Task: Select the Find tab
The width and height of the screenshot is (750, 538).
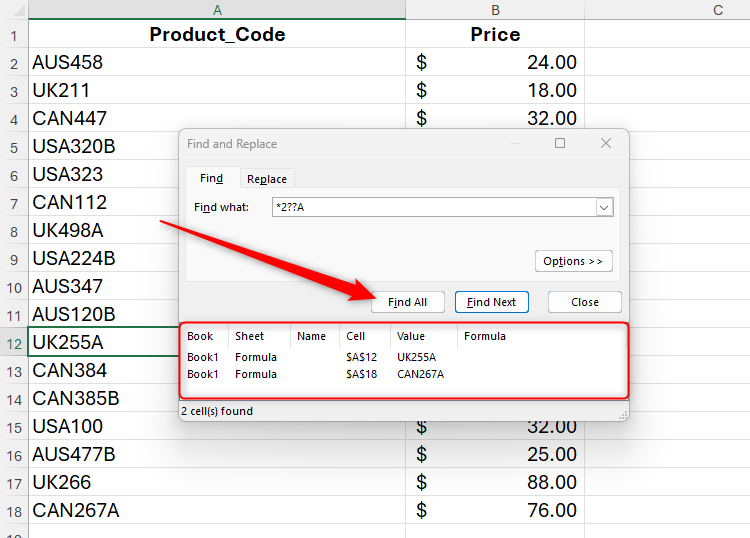Action: point(211,179)
